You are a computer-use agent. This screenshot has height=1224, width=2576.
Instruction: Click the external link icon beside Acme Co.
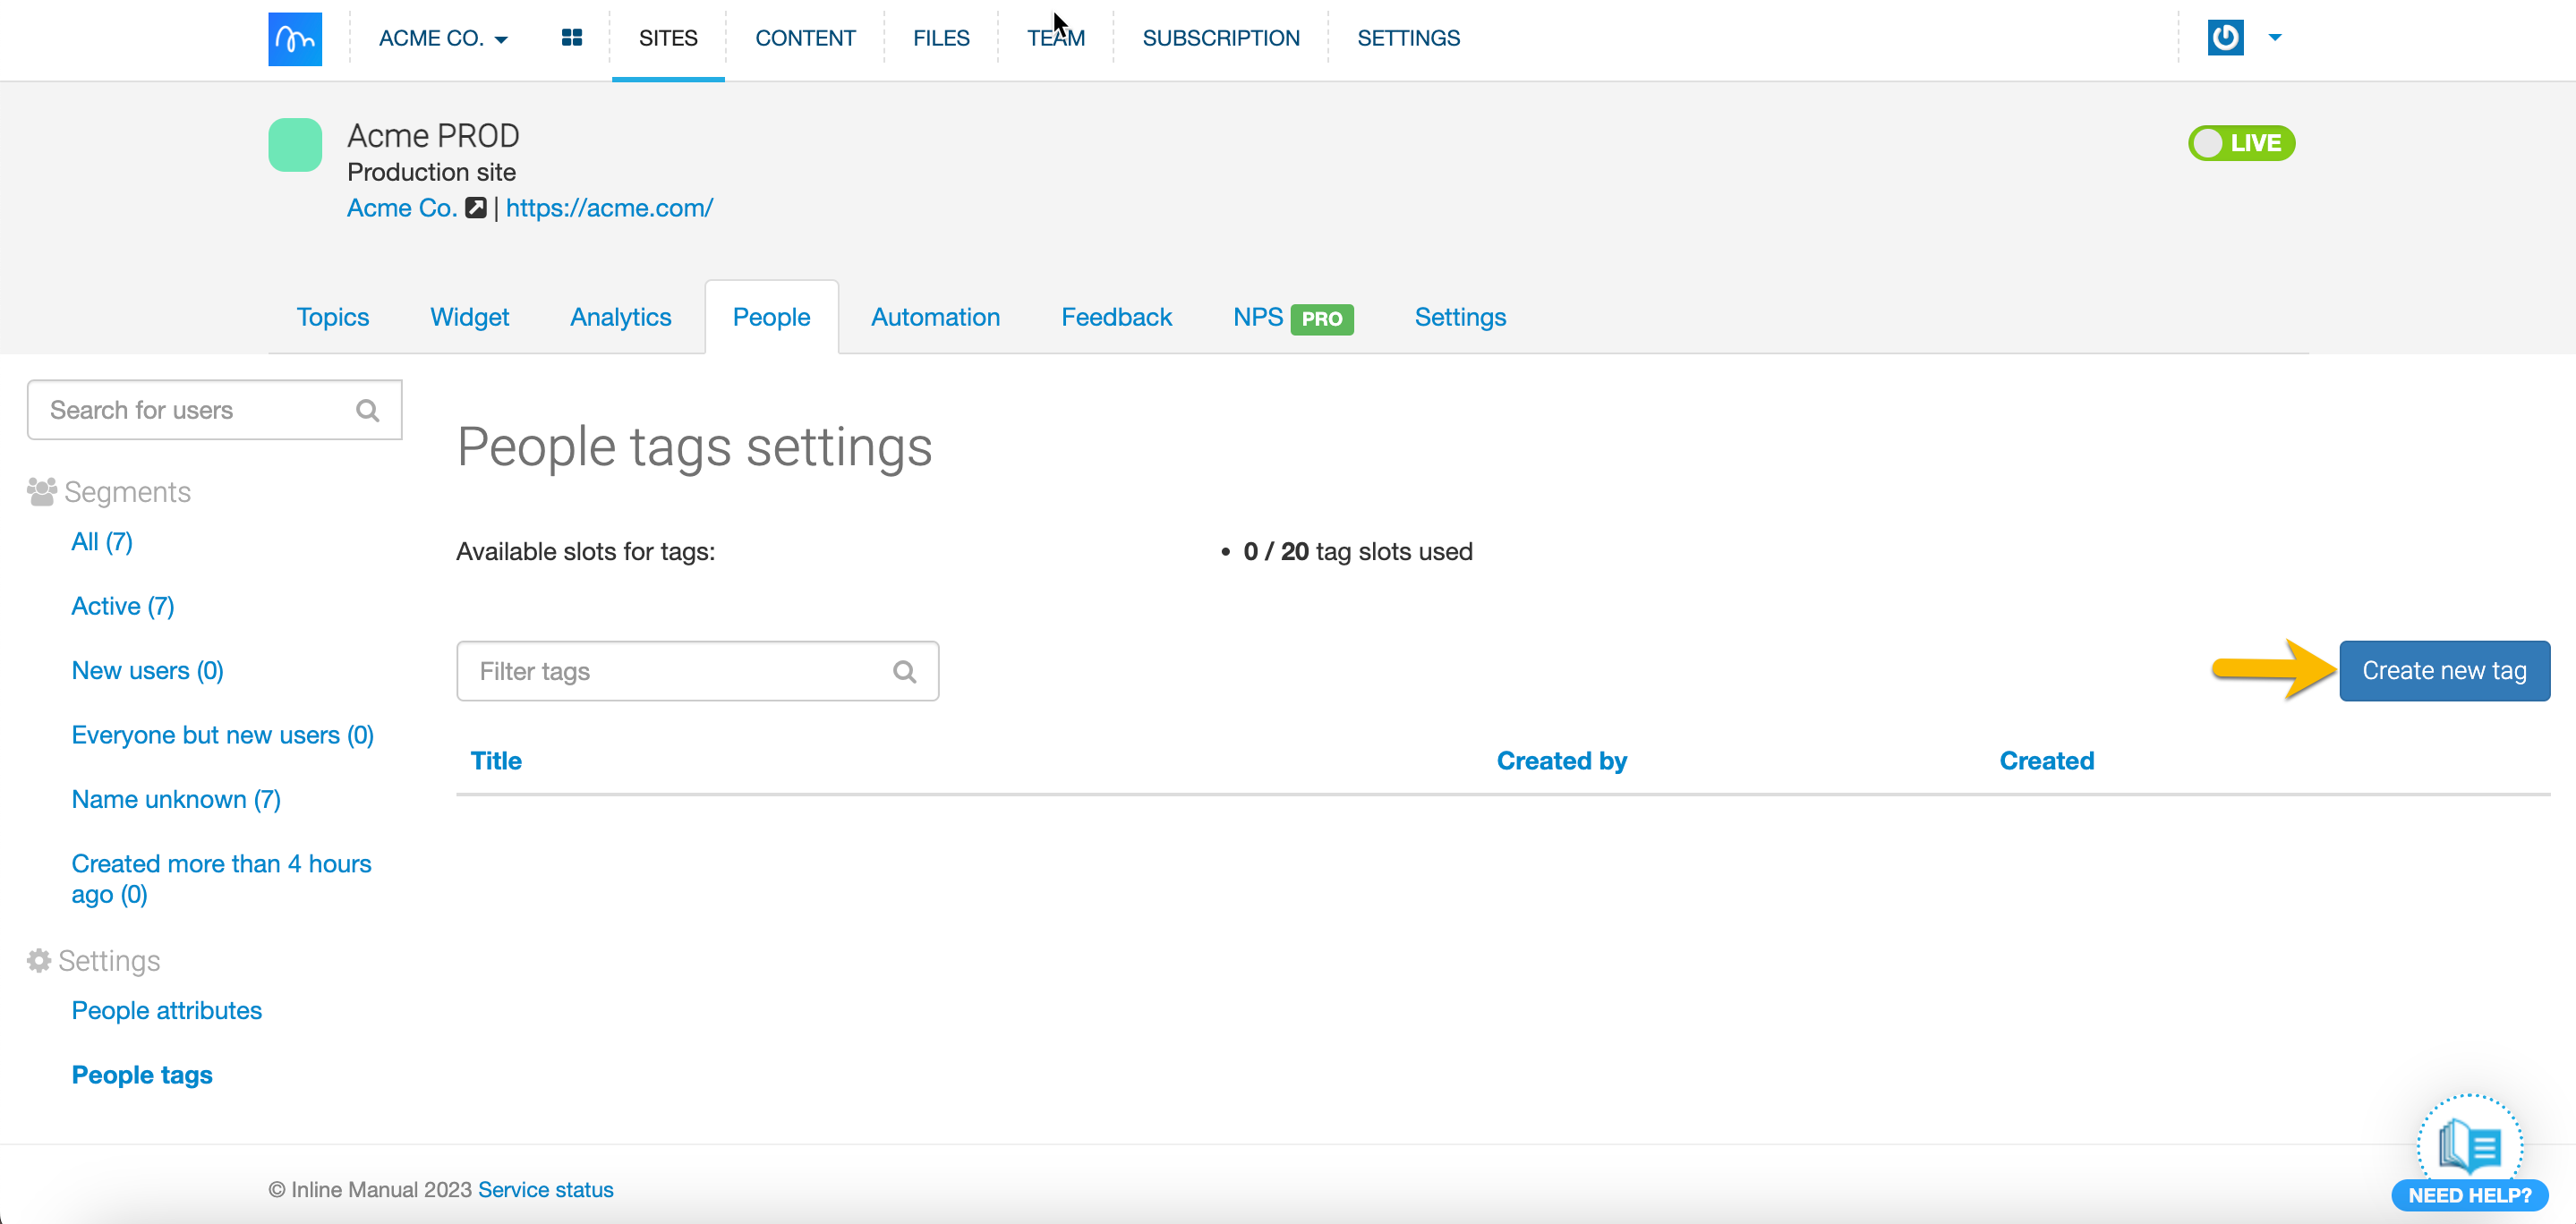pyautogui.click(x=476, y=208)
